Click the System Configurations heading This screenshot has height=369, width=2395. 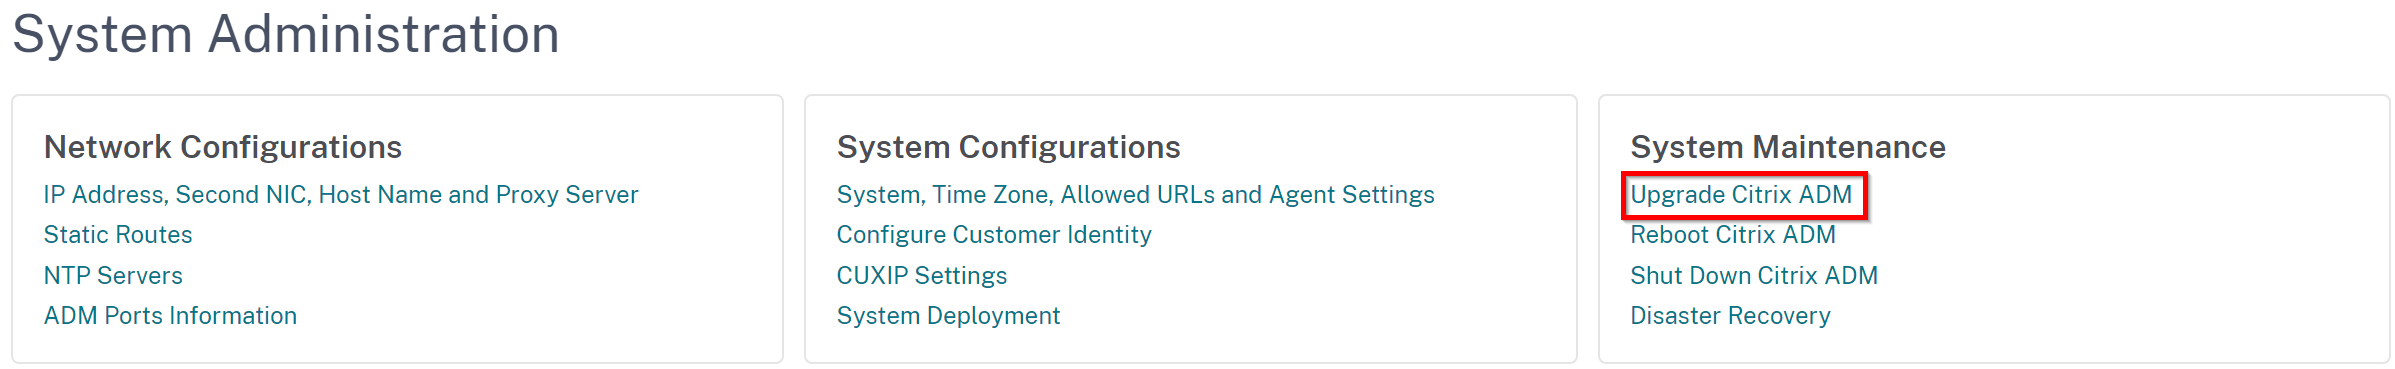[x=1008, y=147]
